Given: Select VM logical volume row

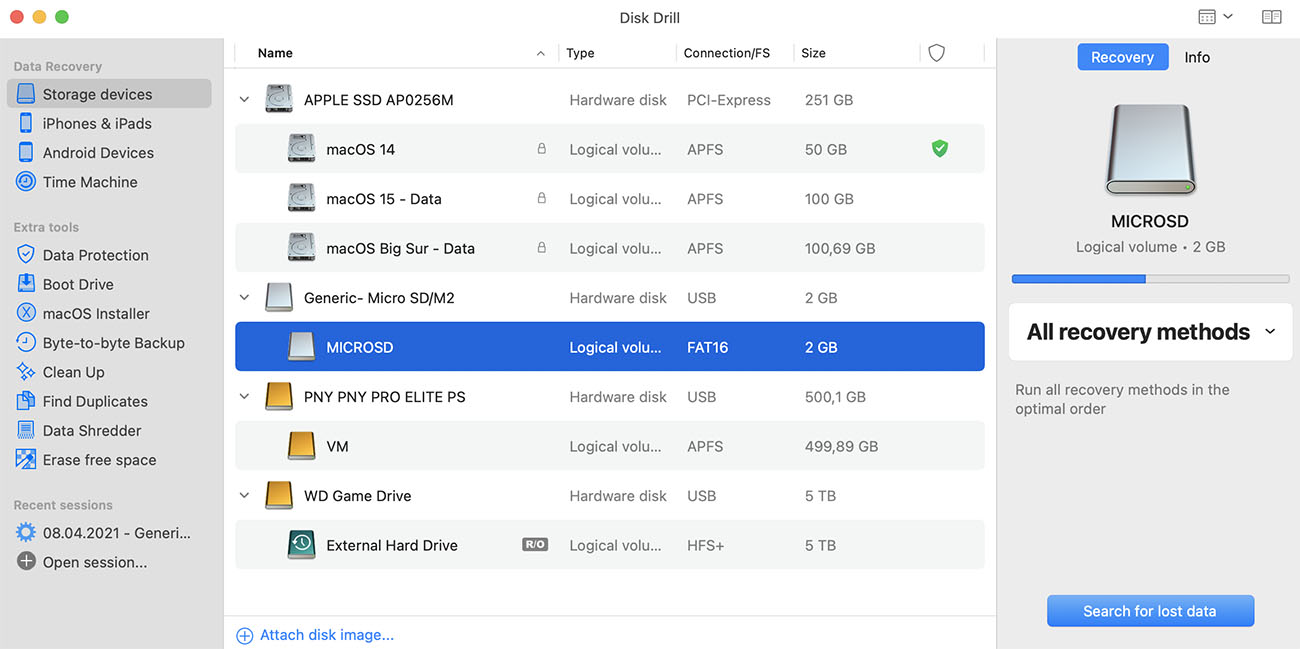Looking at the screenshot, I should pos(610,446).
